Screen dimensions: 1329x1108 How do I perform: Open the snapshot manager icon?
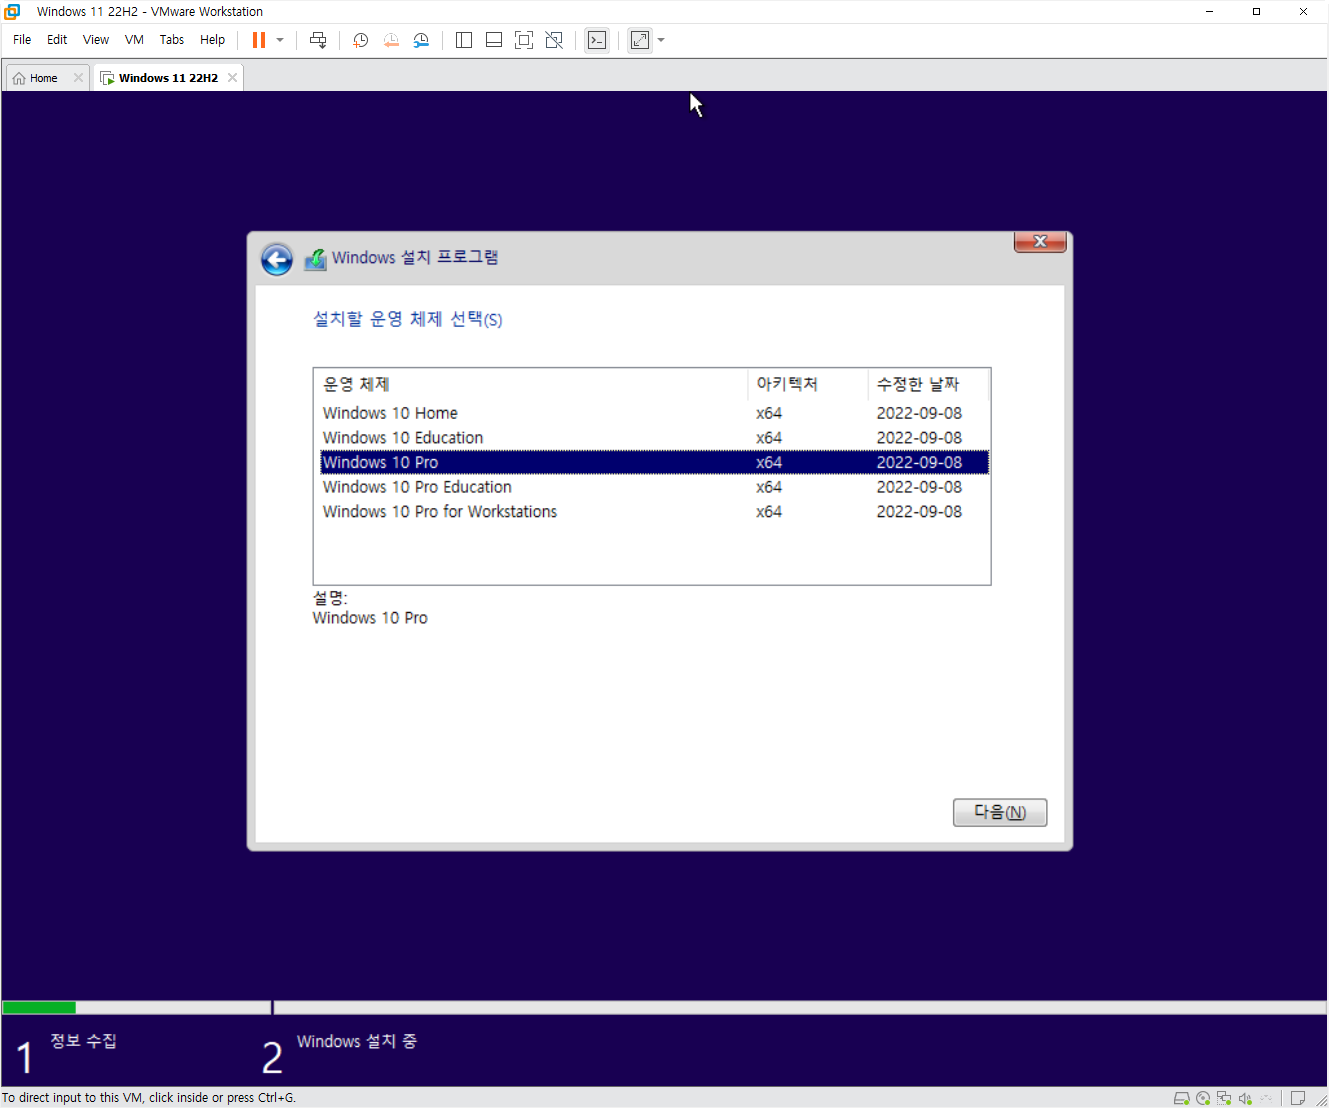(x=421, y=40)
